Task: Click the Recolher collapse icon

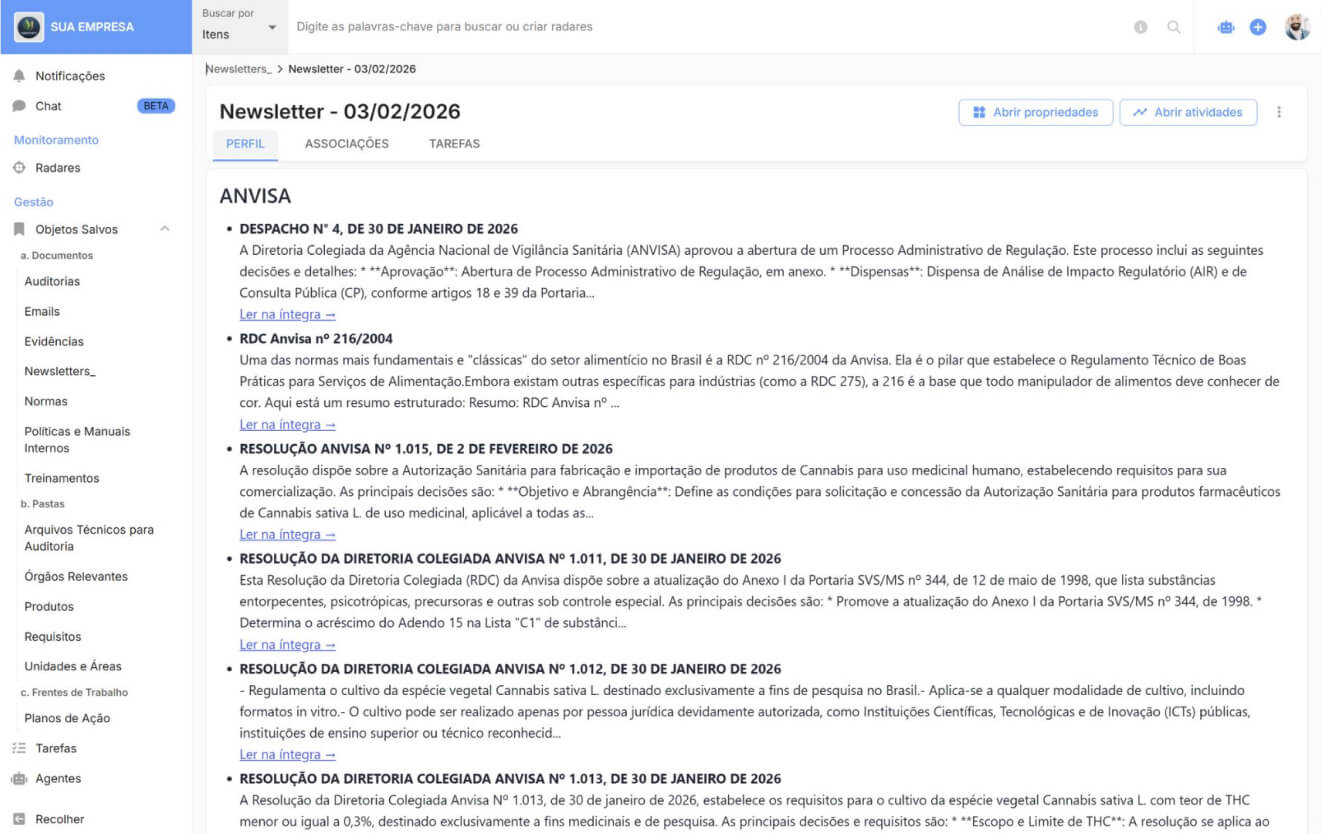Action: tap(19, 819)
